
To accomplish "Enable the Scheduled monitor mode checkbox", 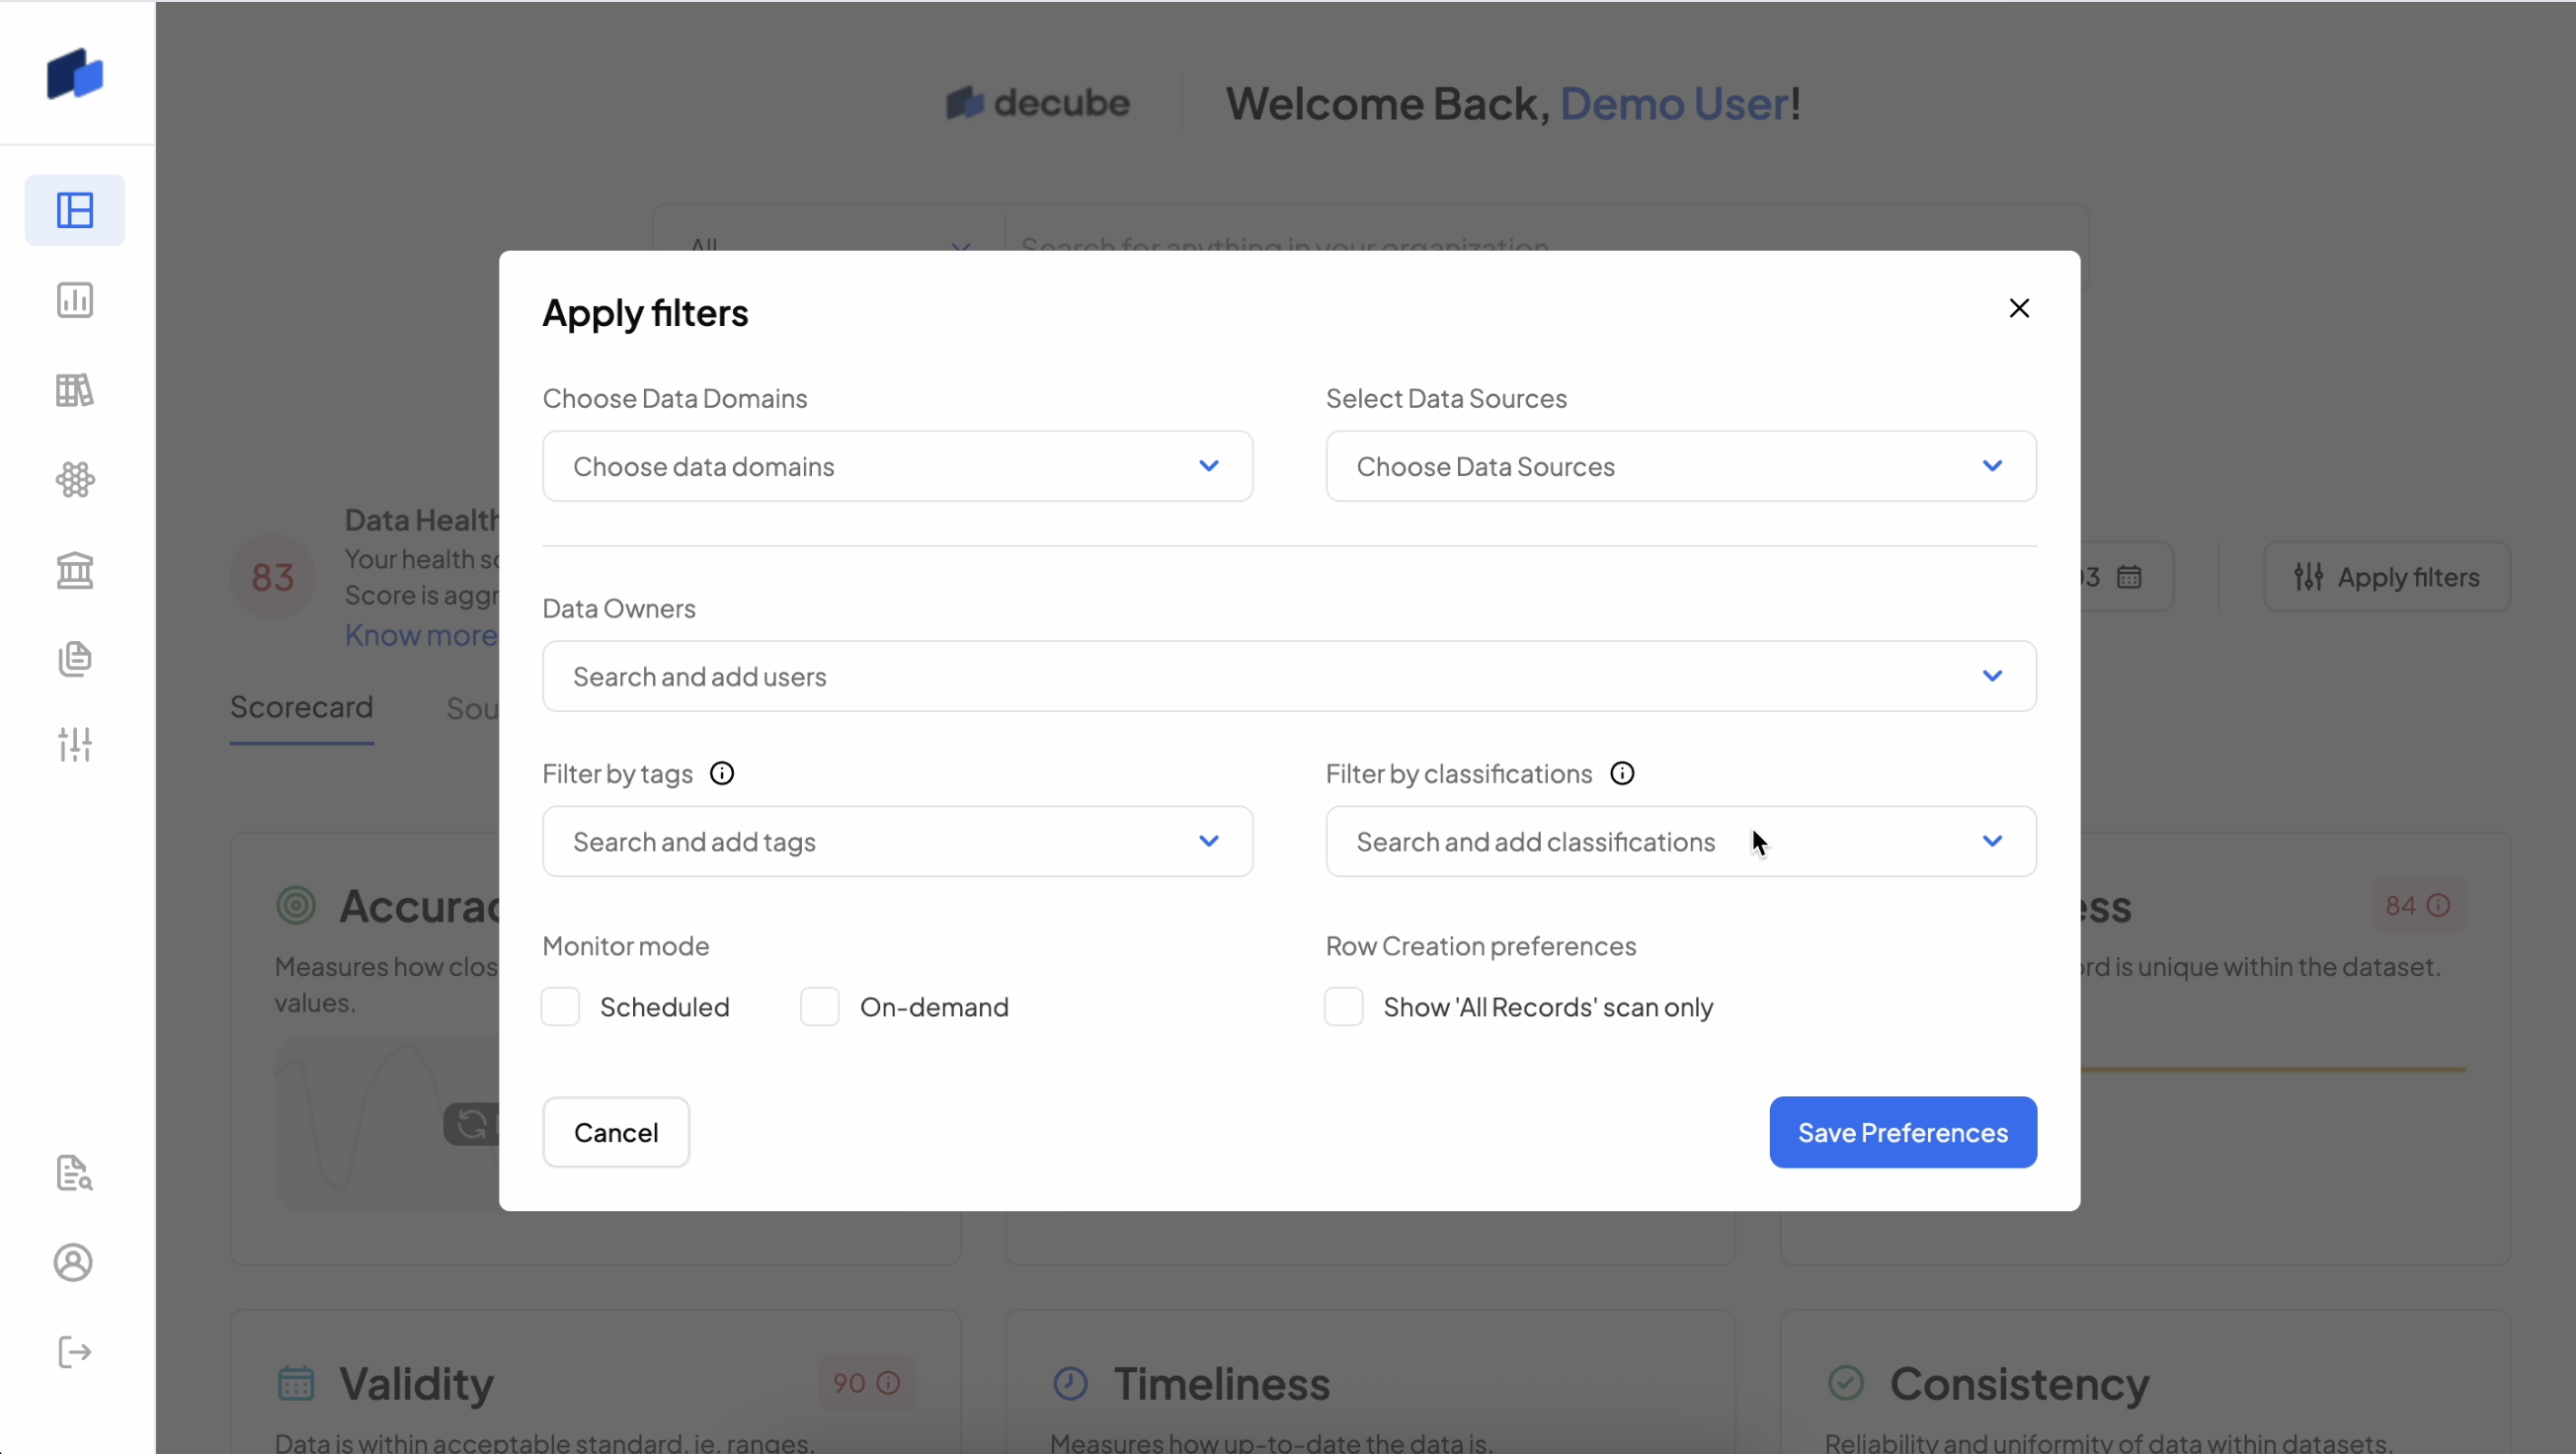I will pos(561,1007).
